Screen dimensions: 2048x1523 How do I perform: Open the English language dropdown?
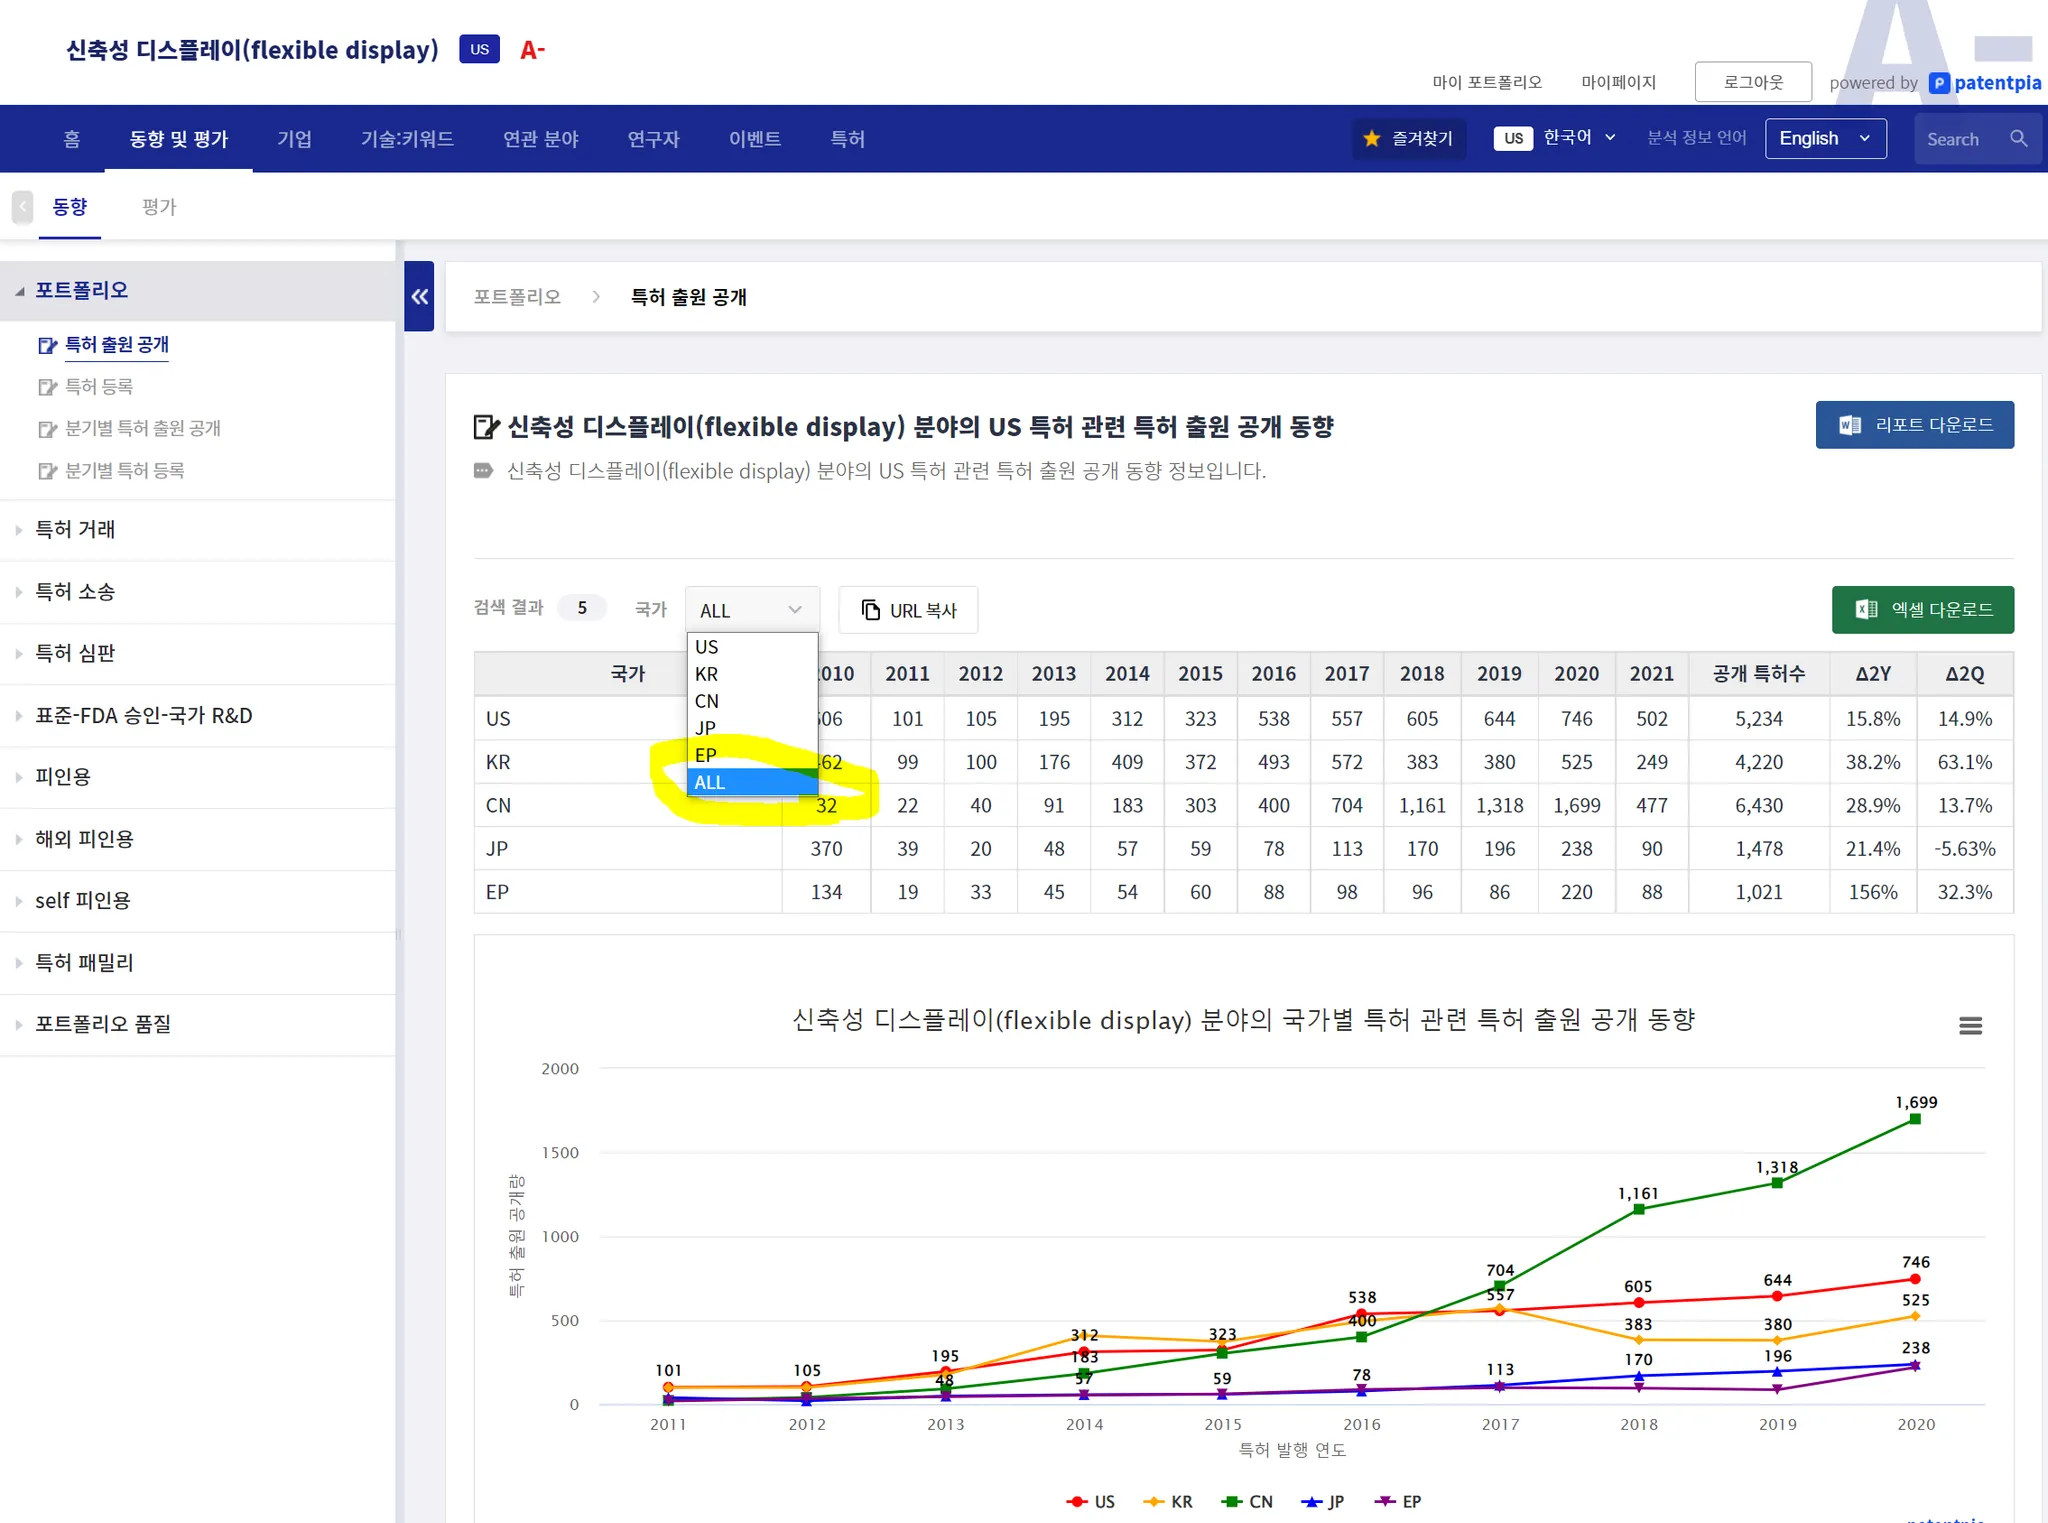(1825, 139)
